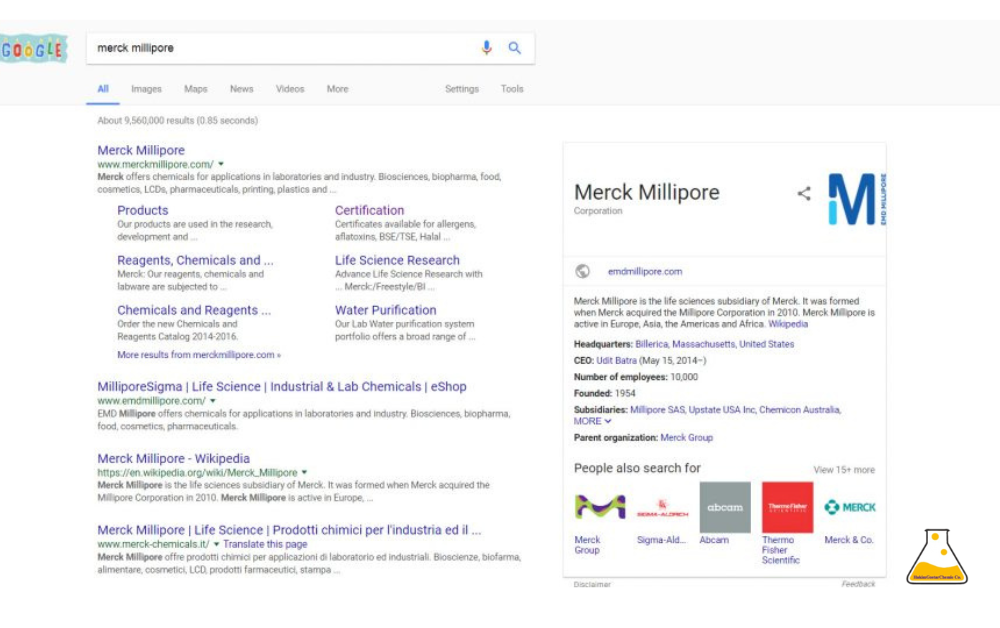Viewport: 1000px width, 628px height.
Task: Open the Certification sitelink
Action: [369, 210]
